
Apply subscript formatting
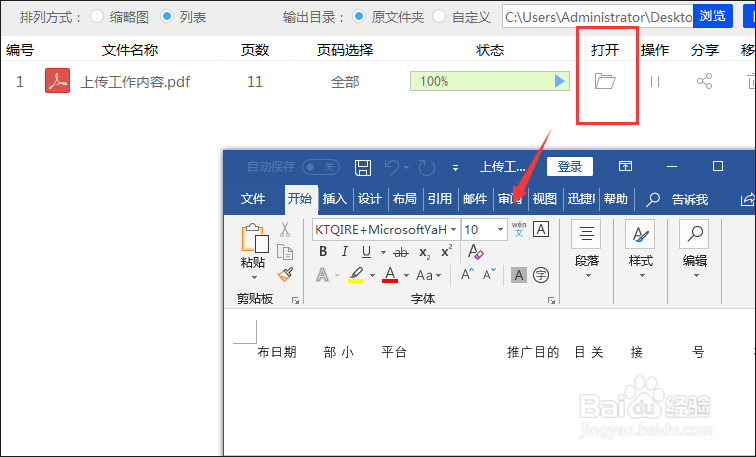pyautogui.click(x=424, y=253)
